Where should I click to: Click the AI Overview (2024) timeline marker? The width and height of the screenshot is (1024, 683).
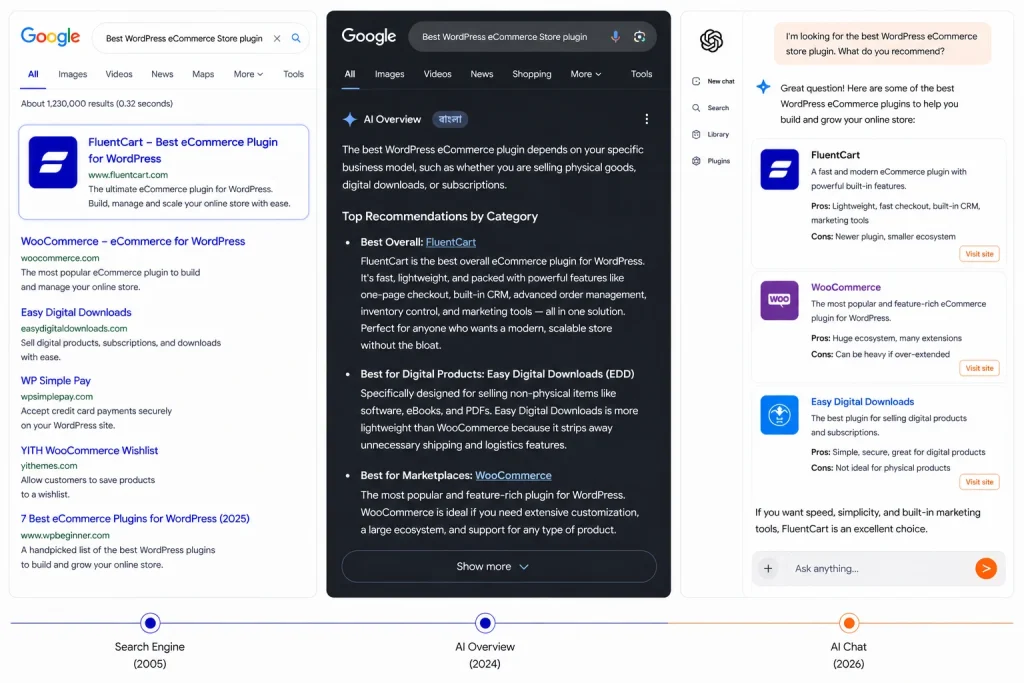485,623
